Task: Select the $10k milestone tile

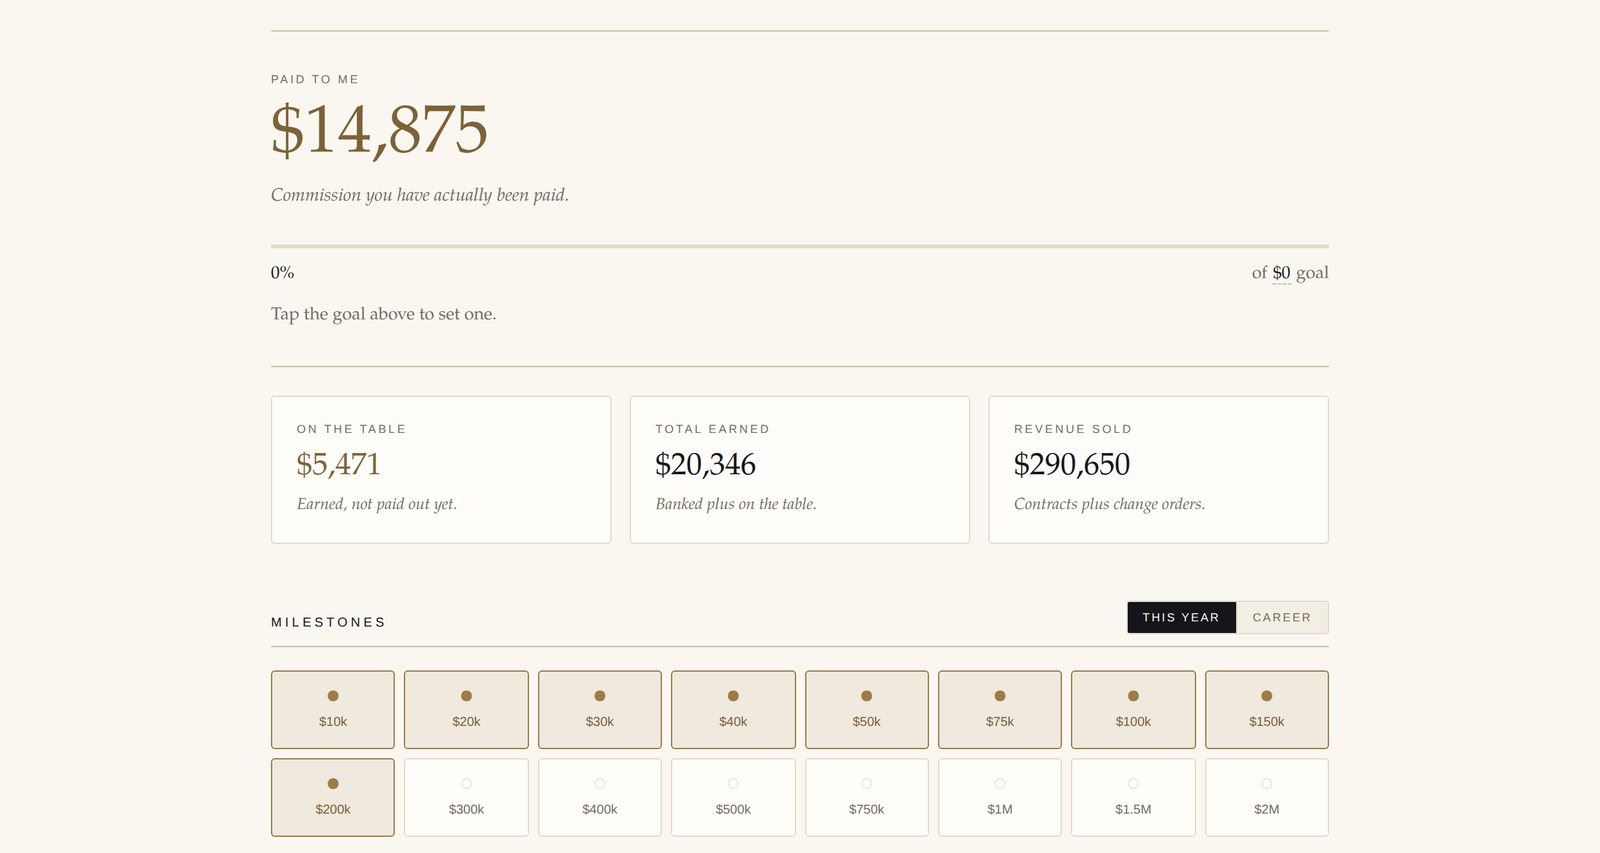Action: click(333, 709)
